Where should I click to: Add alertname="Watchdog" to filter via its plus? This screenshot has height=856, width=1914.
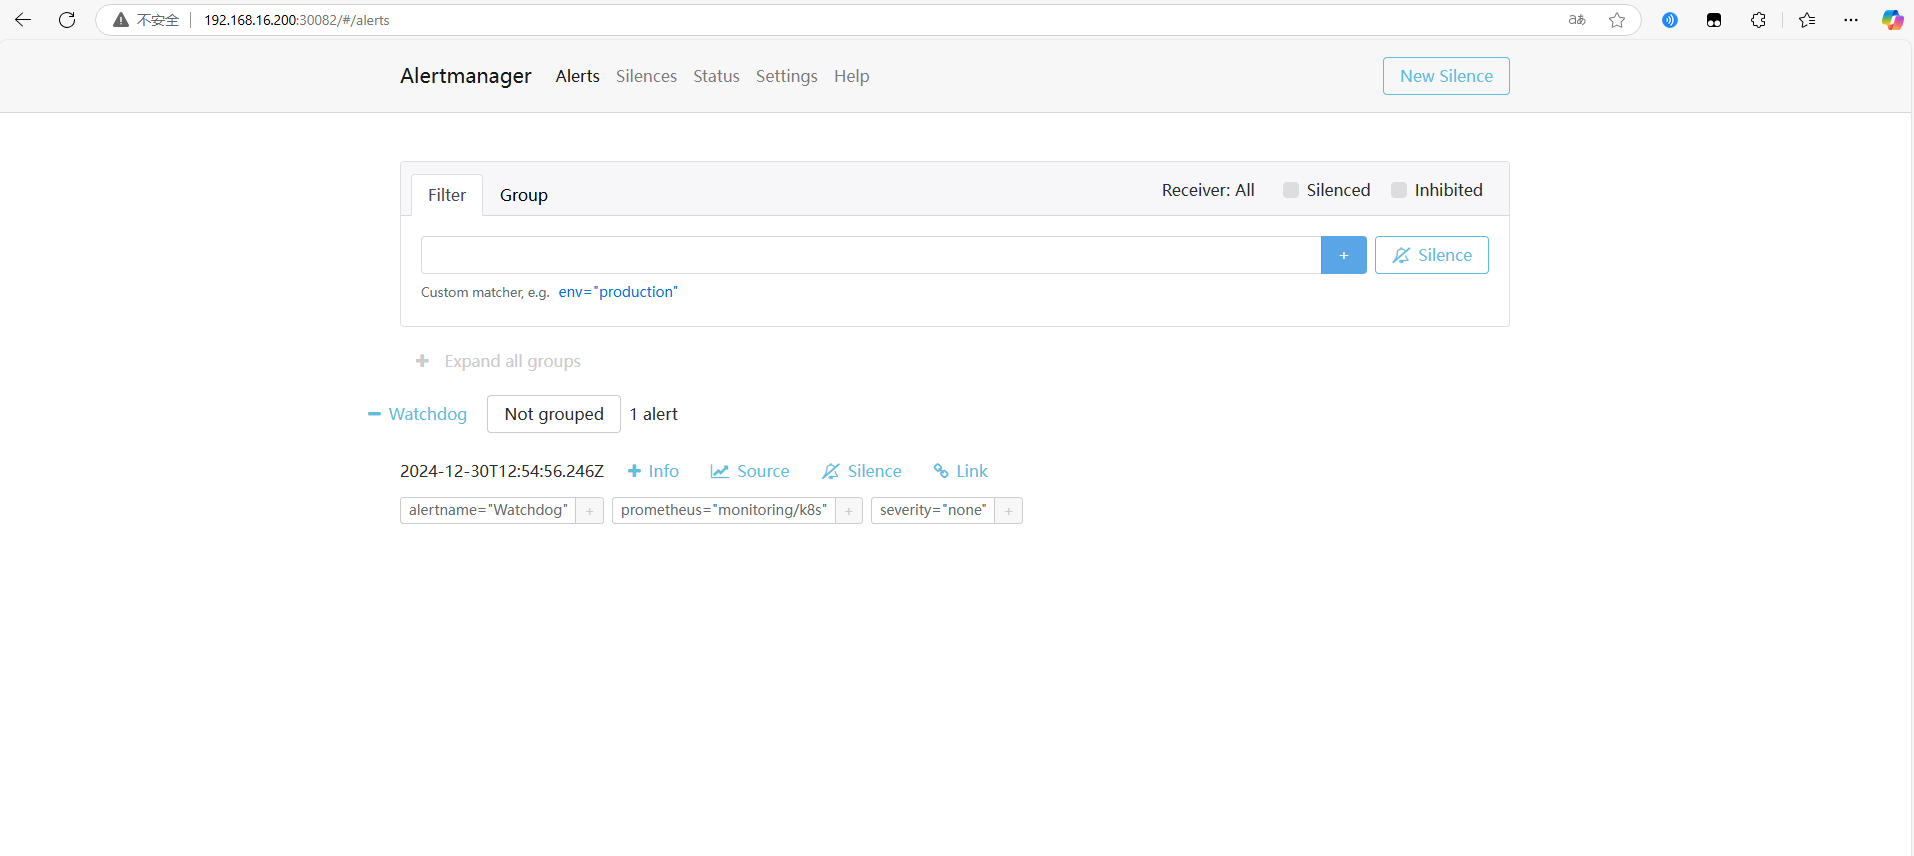point(590,511)
